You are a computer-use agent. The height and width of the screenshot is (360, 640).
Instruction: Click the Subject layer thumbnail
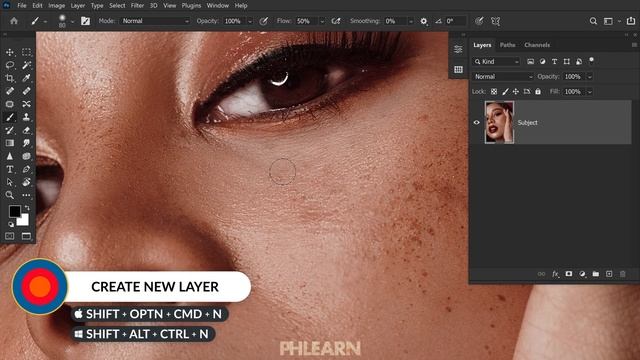click(499, 122)
